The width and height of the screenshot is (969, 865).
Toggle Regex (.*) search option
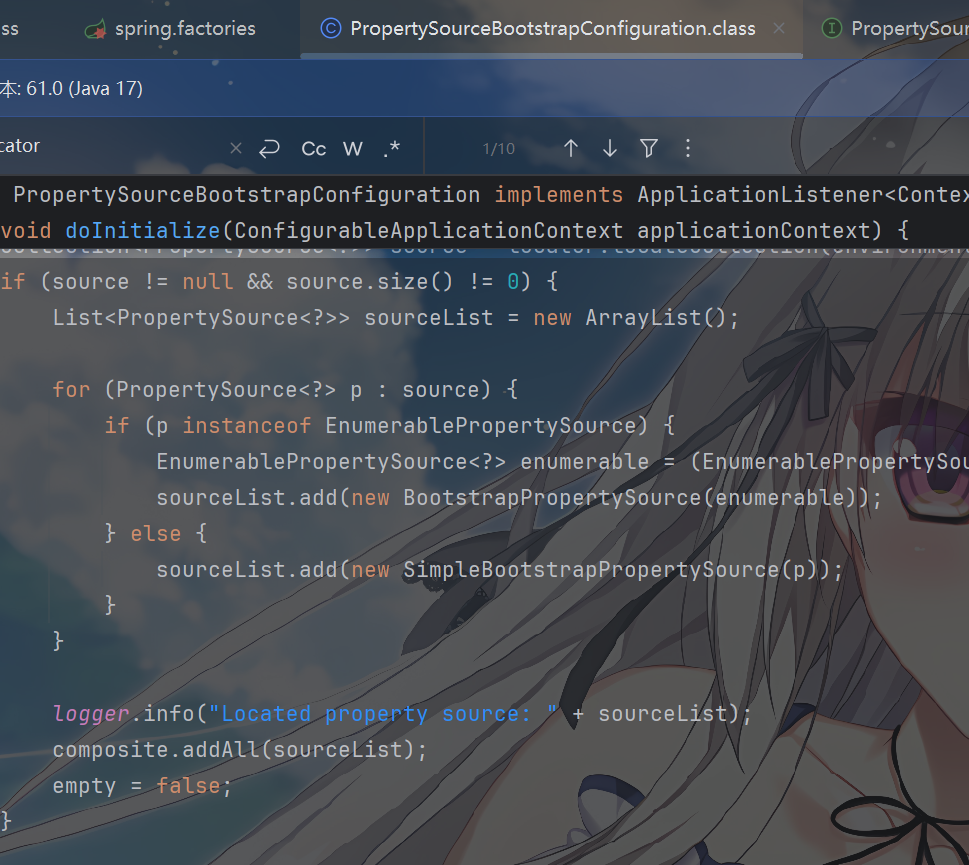click(x=392, y=149)
